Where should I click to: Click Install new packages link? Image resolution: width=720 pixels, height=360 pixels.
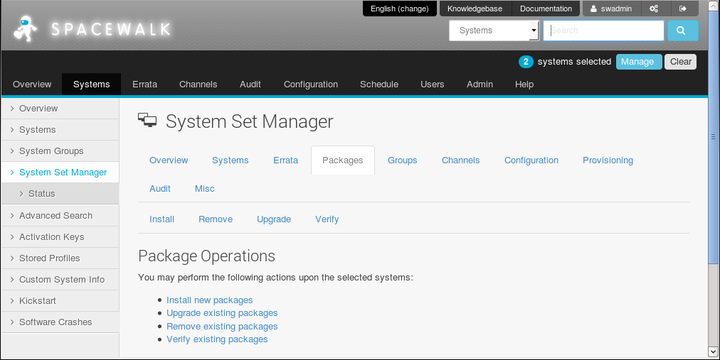(209, 300)
